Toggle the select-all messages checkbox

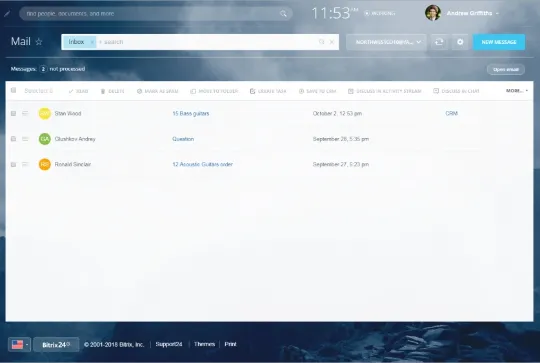point(13,91)
